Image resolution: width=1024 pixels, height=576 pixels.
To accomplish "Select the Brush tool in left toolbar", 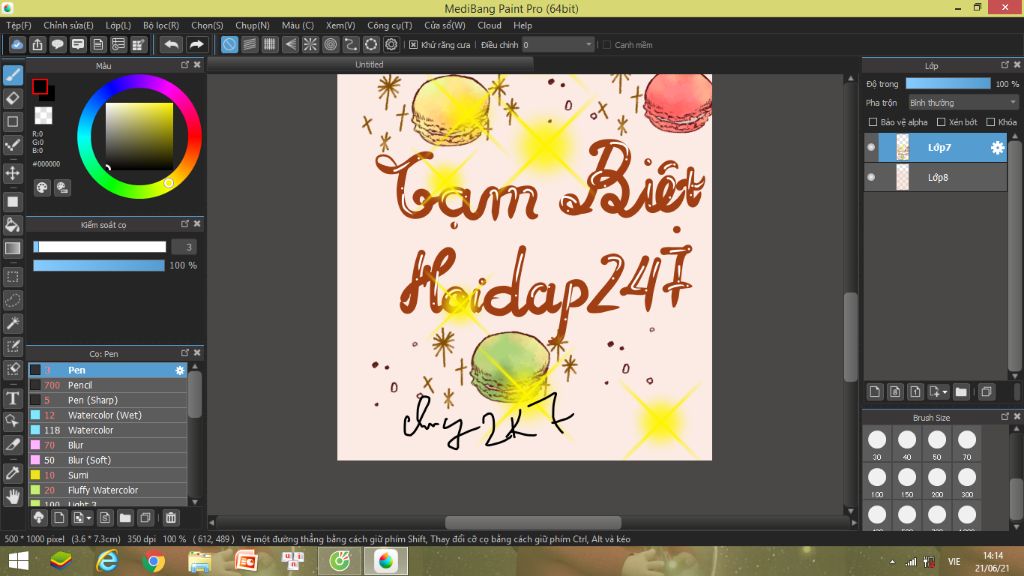I will (x=12, y=75).
